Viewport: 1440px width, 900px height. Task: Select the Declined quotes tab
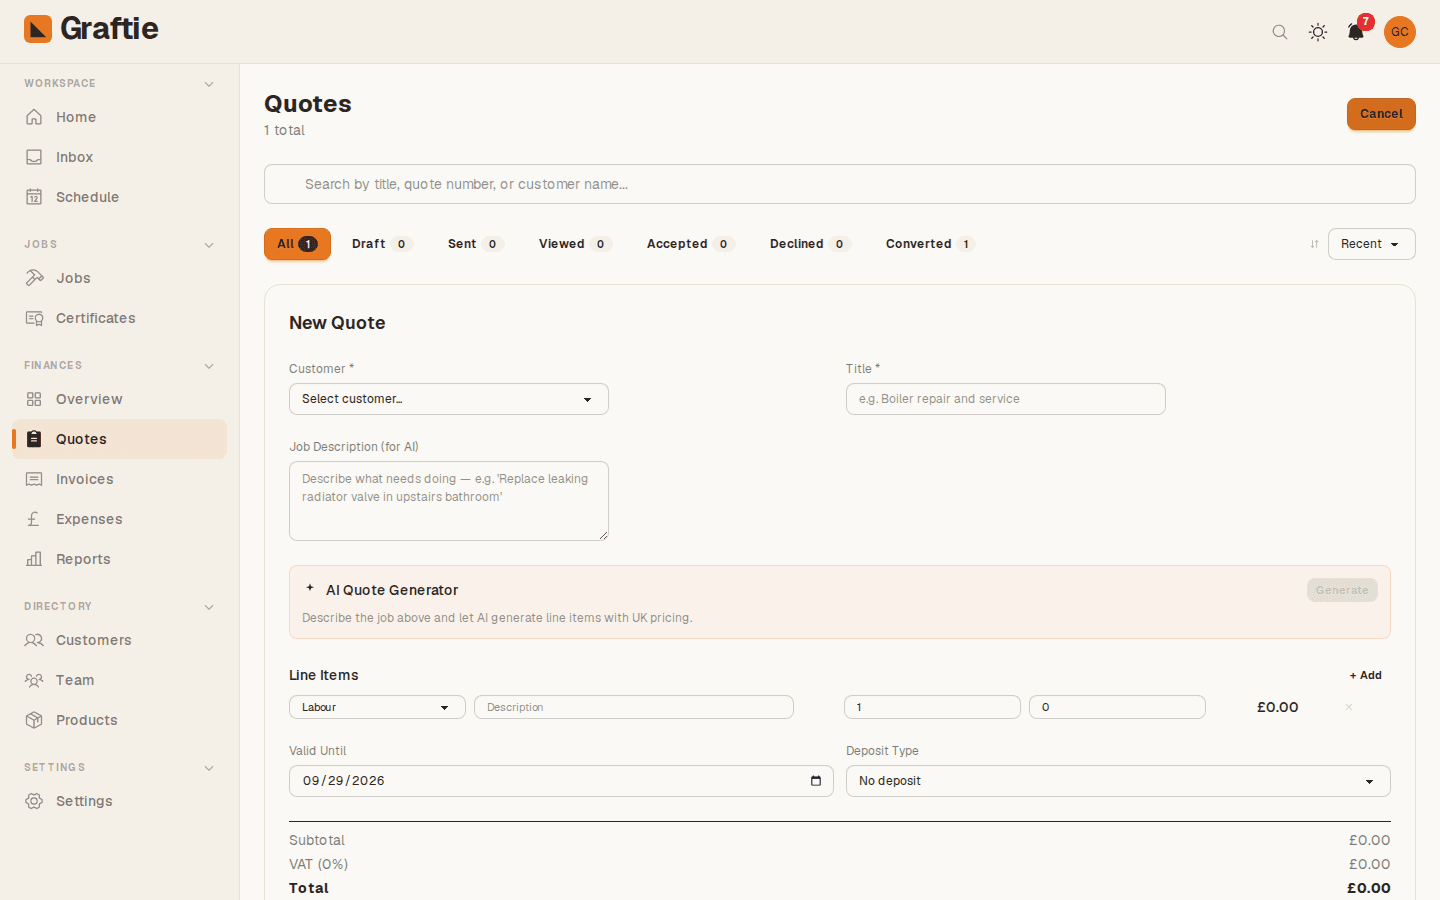(x=809, y=244)
